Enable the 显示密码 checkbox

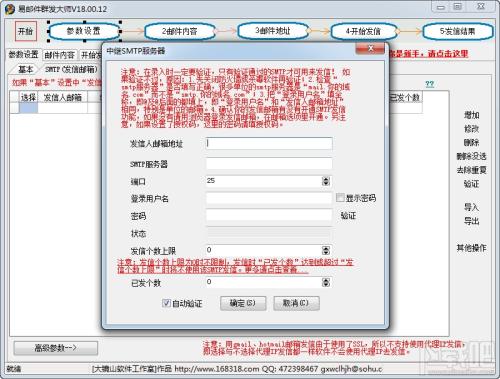[x=340, y=198]
